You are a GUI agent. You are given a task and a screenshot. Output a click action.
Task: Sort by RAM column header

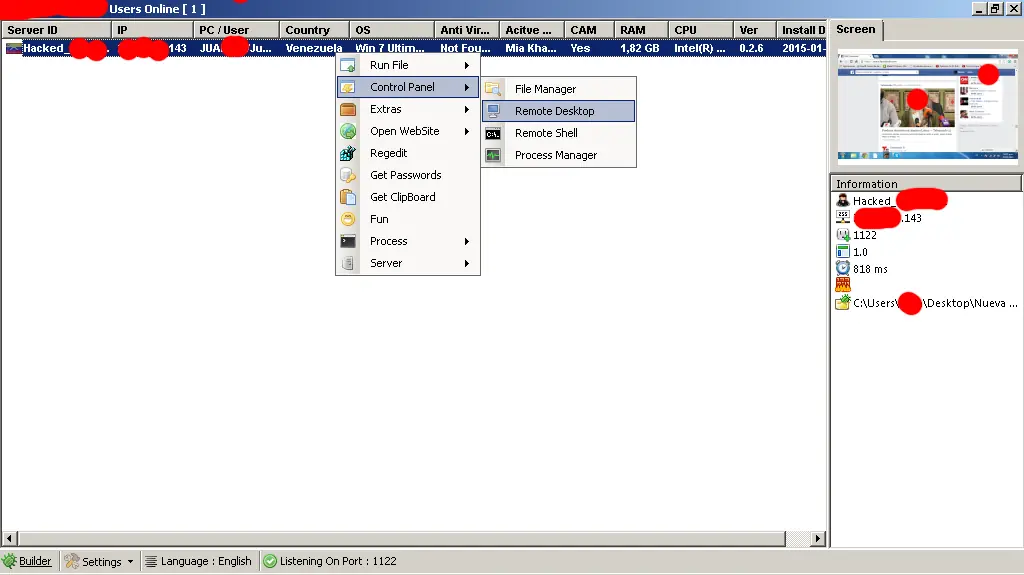pos(641,30)
